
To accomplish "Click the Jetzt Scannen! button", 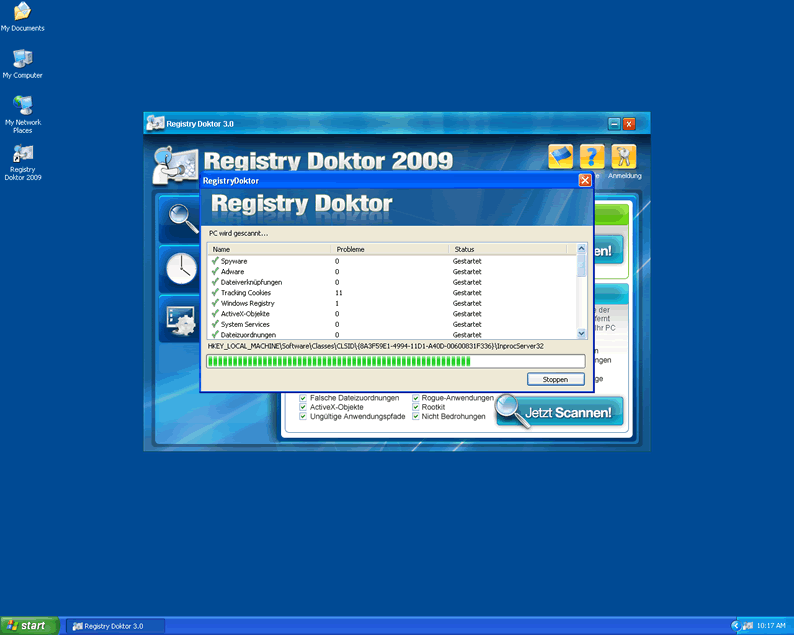I will tap(560, 412).
